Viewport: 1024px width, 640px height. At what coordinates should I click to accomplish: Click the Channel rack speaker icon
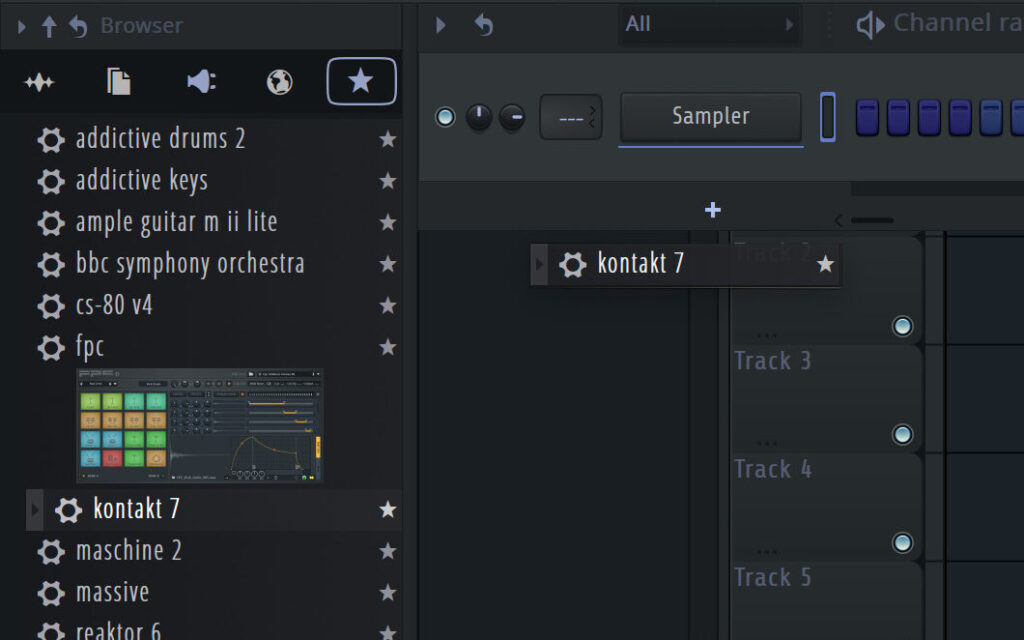tap(872, 22)
